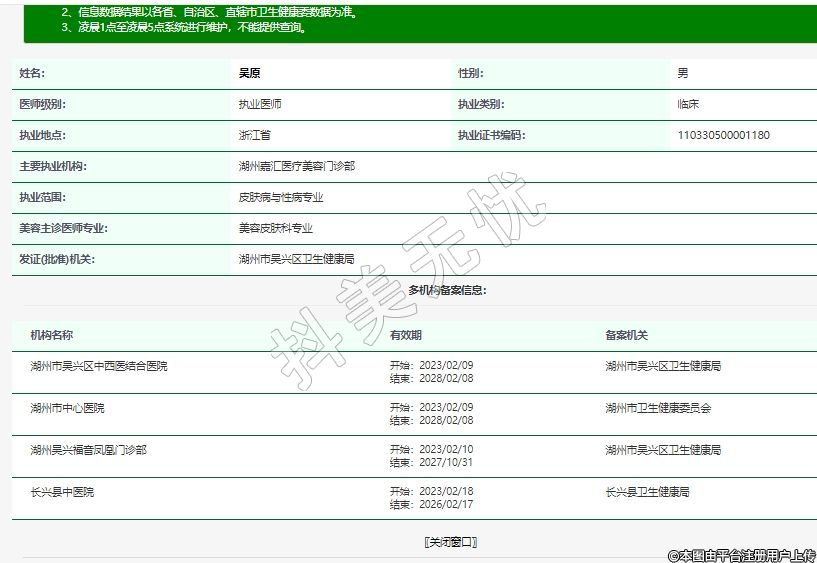817x563 pixels.
Task: Select the 湖州吴兴福音凤凰门诊部 row
Action: [88, 450]
